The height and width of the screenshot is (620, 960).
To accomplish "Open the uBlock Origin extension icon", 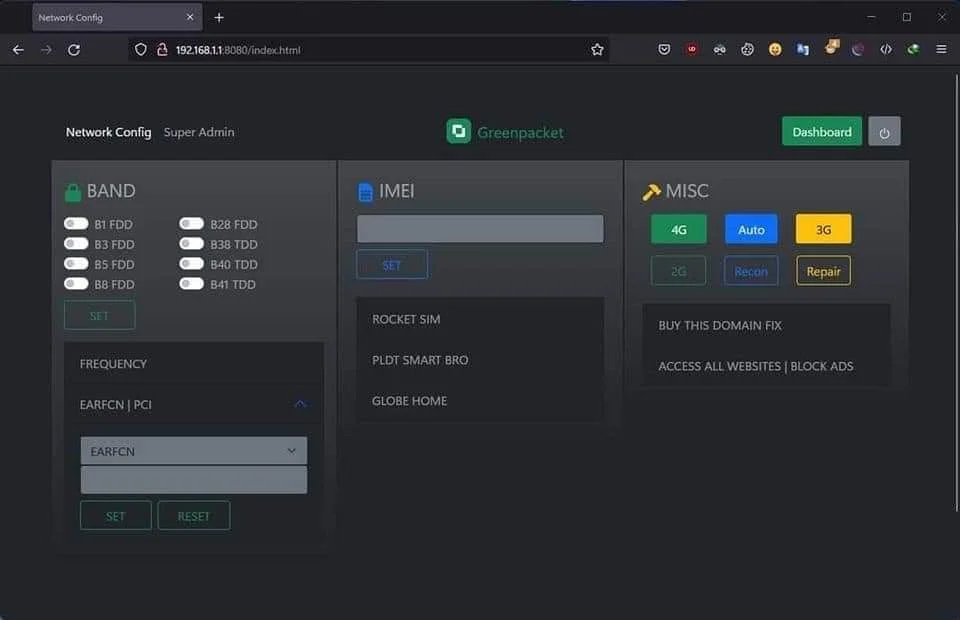I will (x=692, y=49).
